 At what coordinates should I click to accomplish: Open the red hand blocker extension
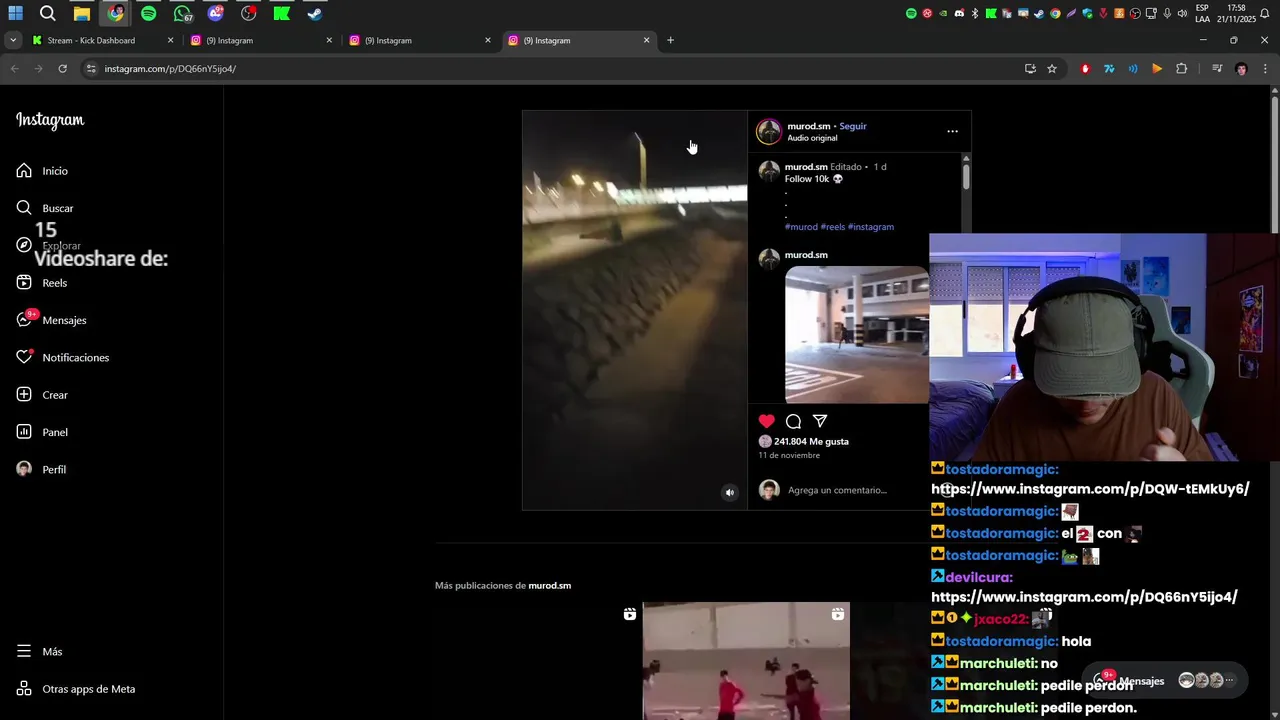(x=1085, y=69)
